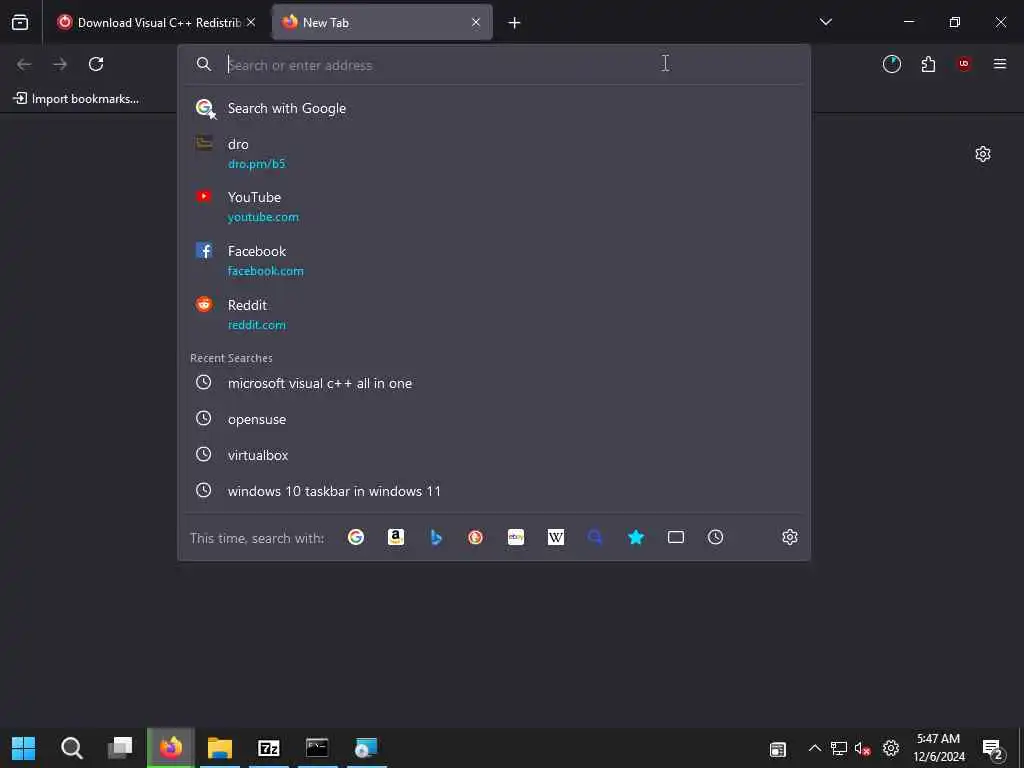This screenshot has height=768, width=1024.
Task: Search open tabs with the tab icon
Action: coord(676,537)
